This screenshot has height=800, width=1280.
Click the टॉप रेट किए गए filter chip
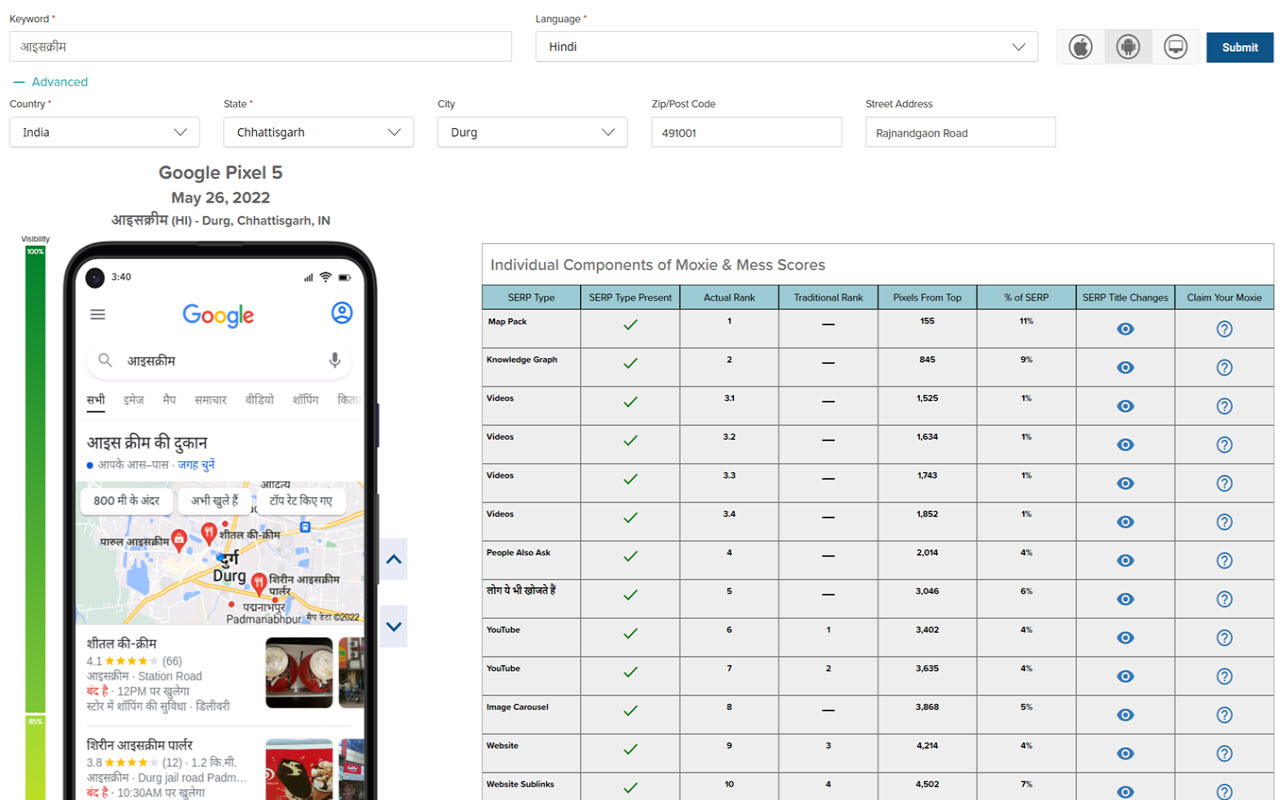(x=301, y=501)
